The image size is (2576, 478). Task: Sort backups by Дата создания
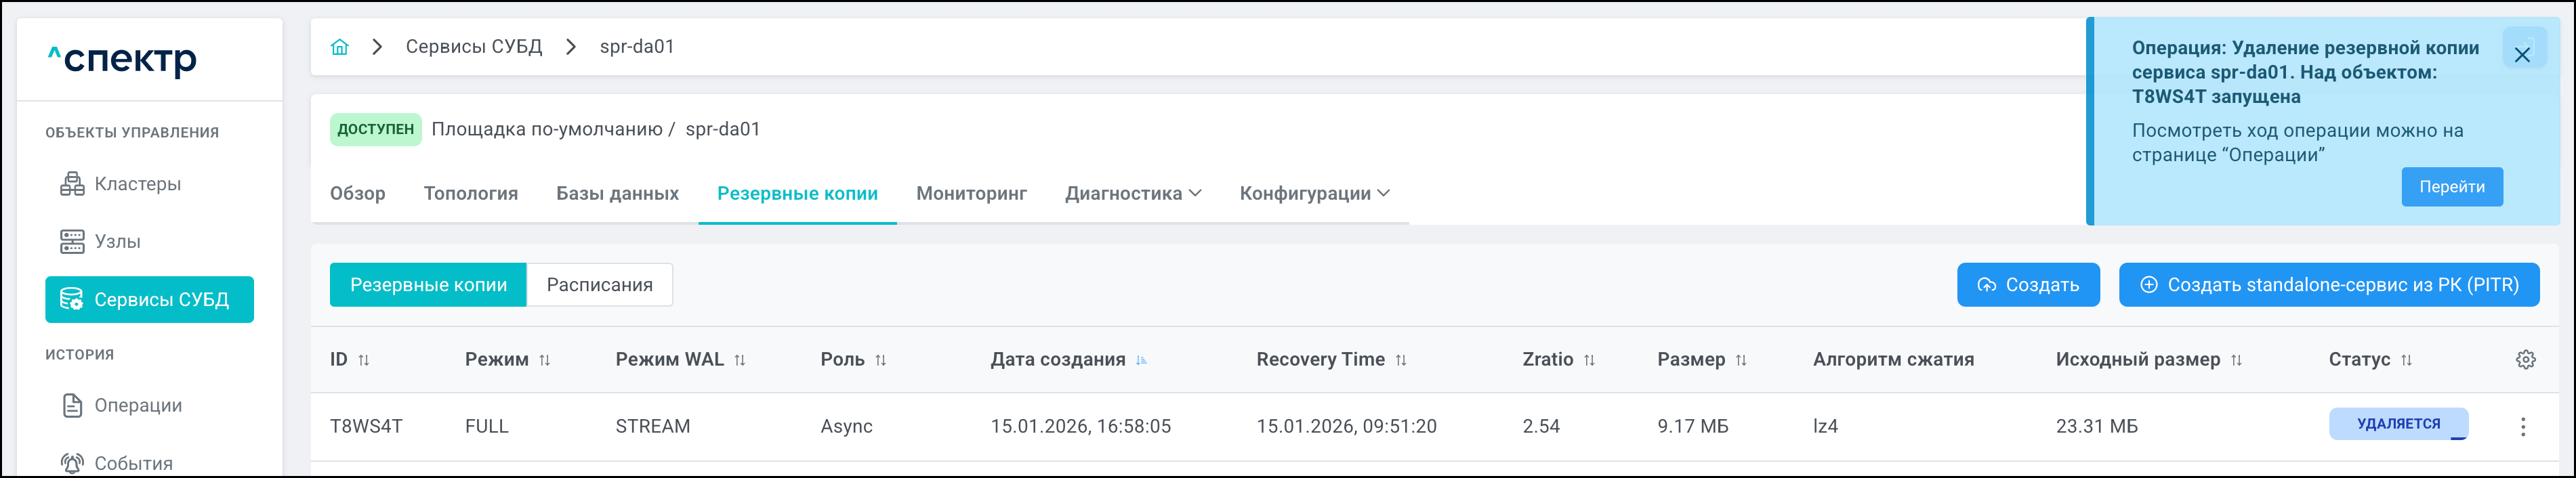pos(1141,360)
